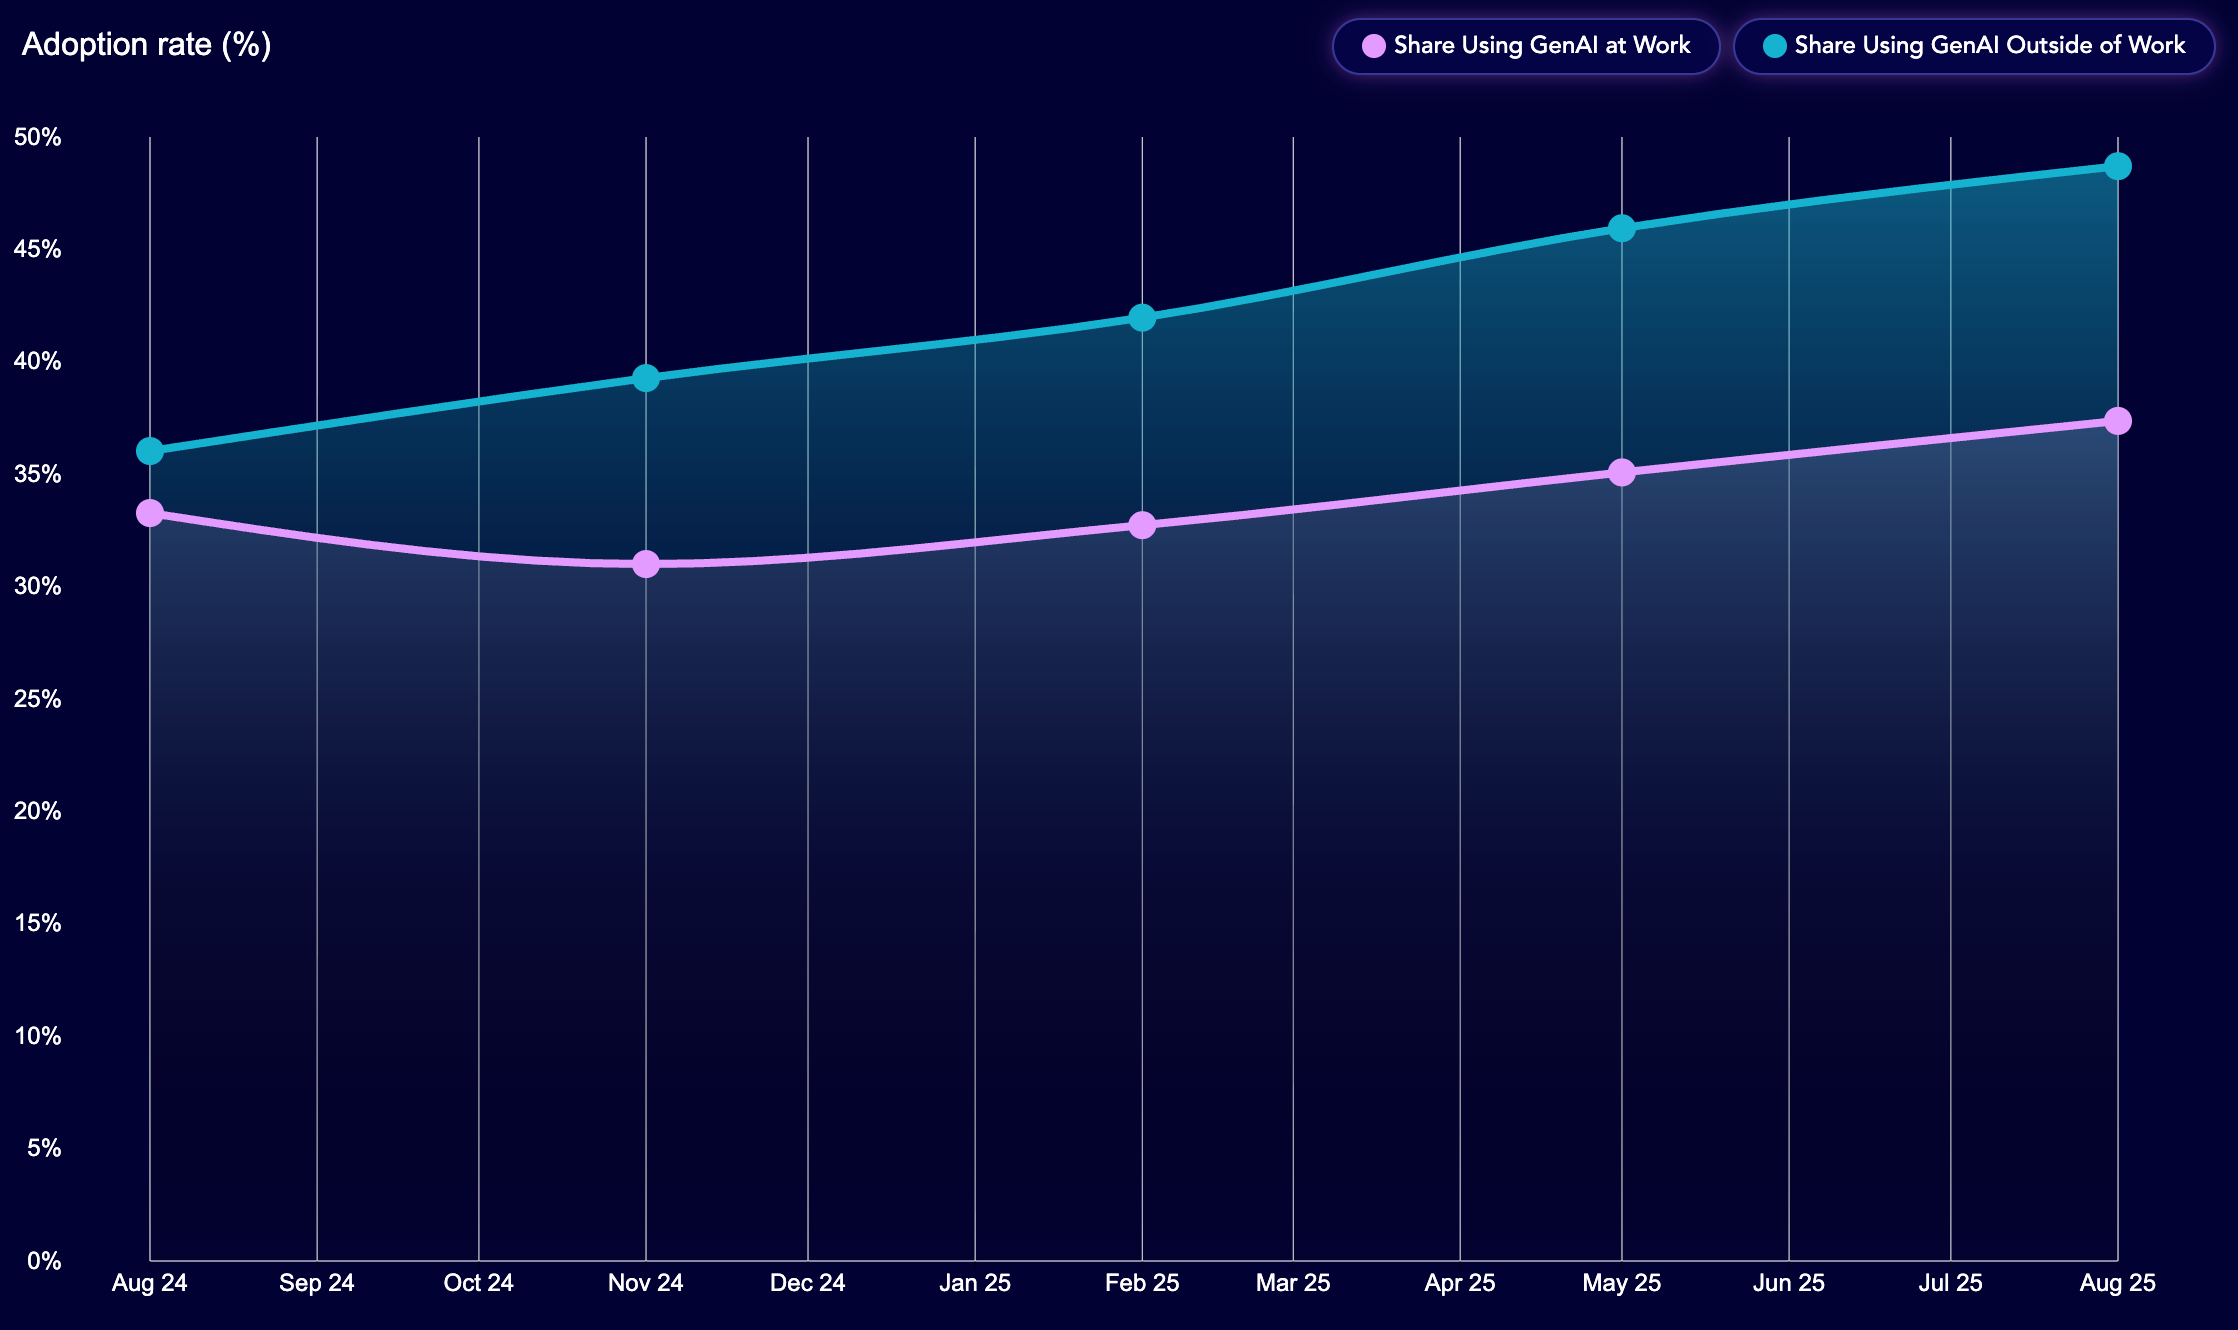Select the purple data point at Aug 24
This screenshot has height=1330, width=2238.
(150, 513)
